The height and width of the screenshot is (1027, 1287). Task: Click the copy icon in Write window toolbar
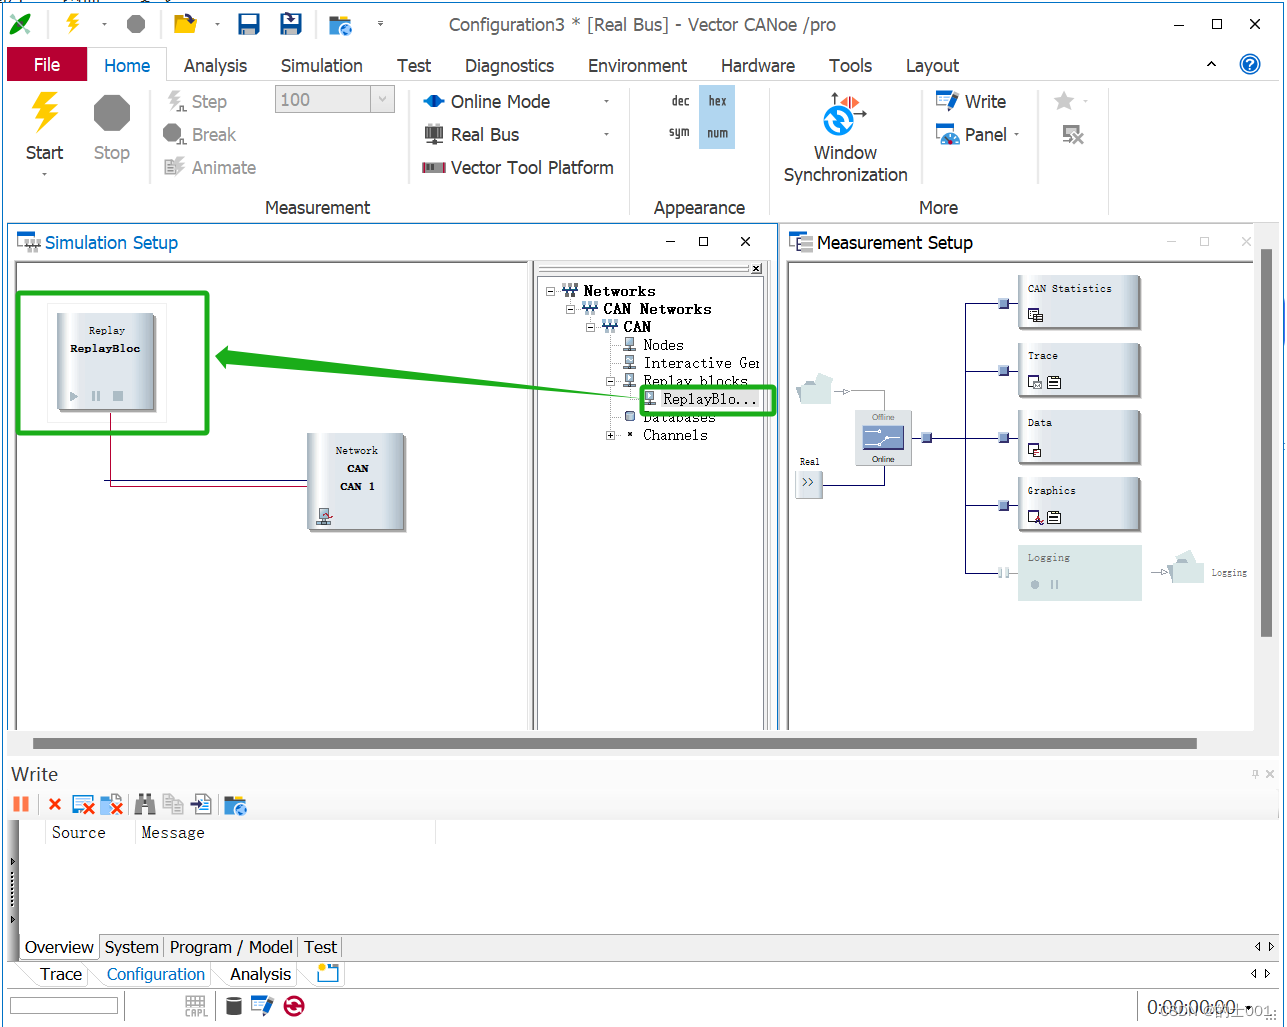click(173, 804)
